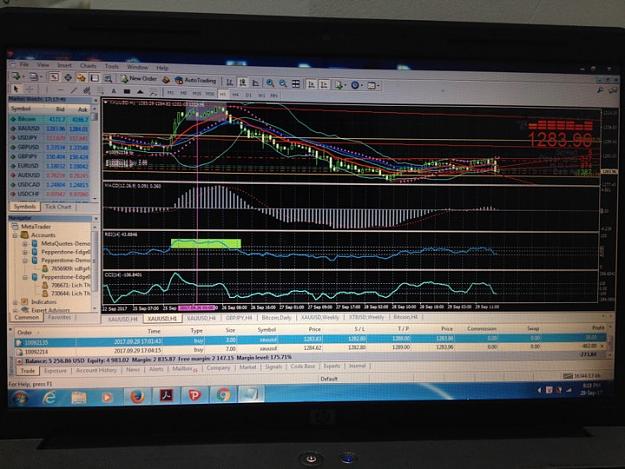Open the File menu
The image size is (625, 469).
pyautogui.click(x=24, y=65)
